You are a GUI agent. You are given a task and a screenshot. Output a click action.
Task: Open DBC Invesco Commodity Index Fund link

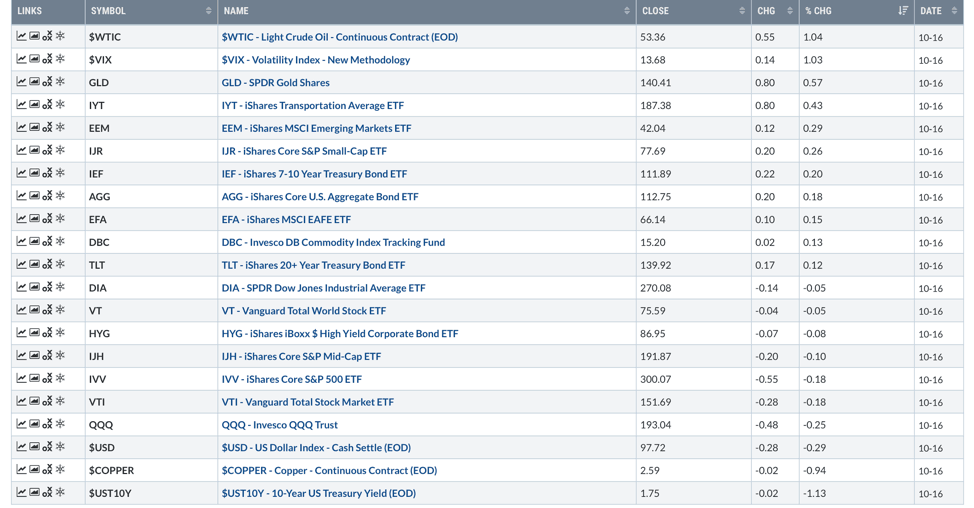click(x=334, y=242)
